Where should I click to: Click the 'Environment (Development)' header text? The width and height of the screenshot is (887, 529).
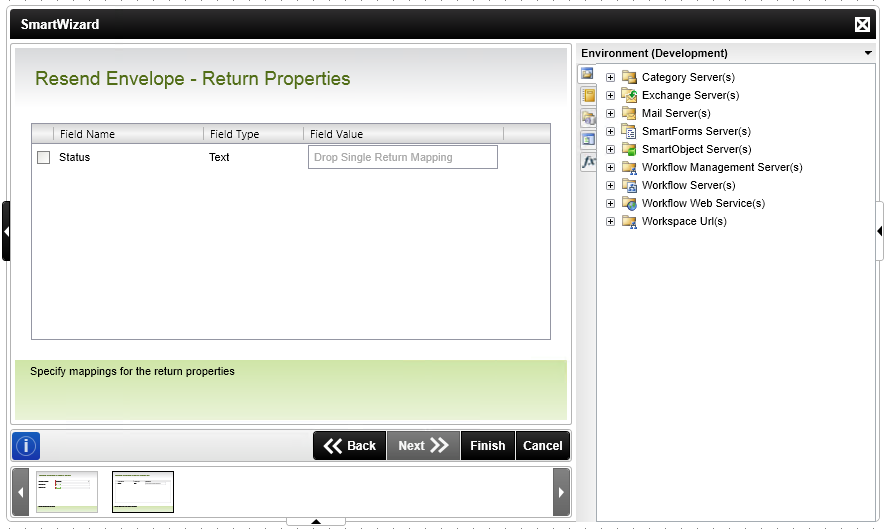pyautogui.click(x=655, y=53)
